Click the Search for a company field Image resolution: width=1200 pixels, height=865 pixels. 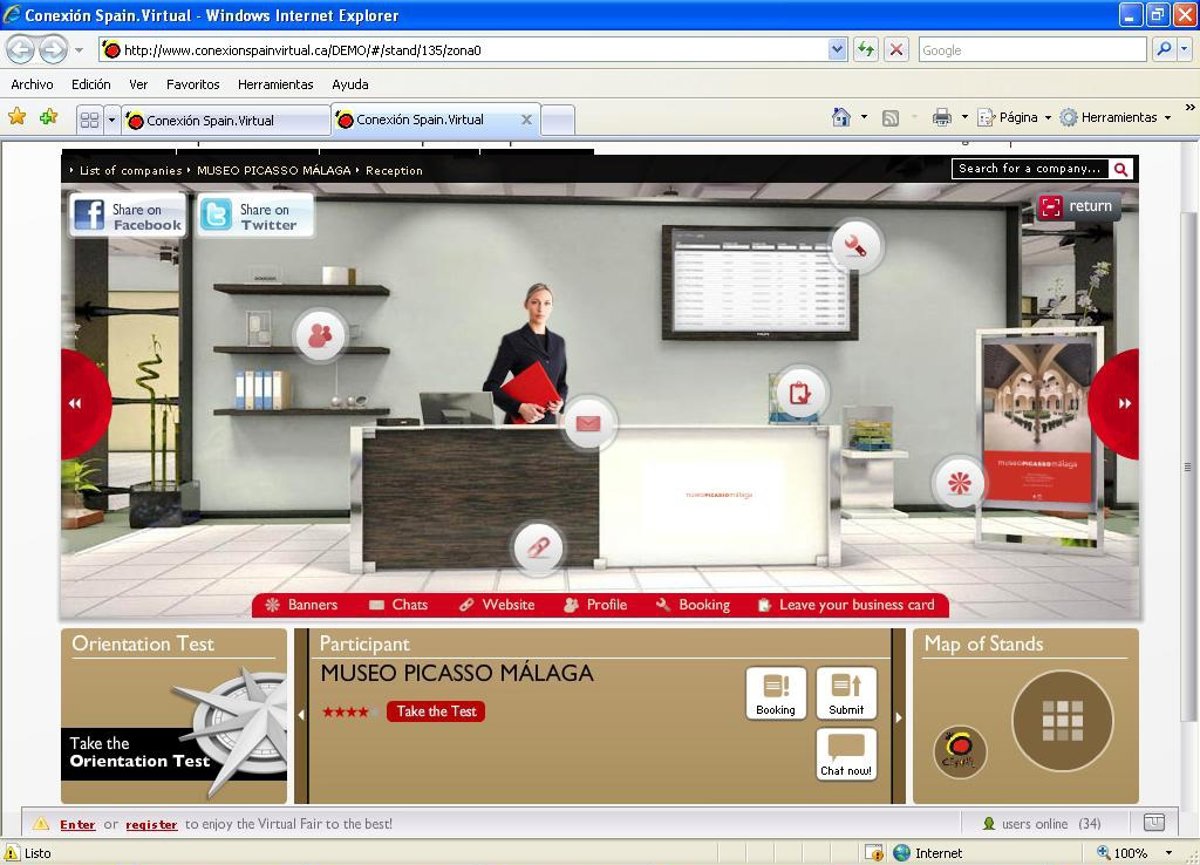(1030, 169)
